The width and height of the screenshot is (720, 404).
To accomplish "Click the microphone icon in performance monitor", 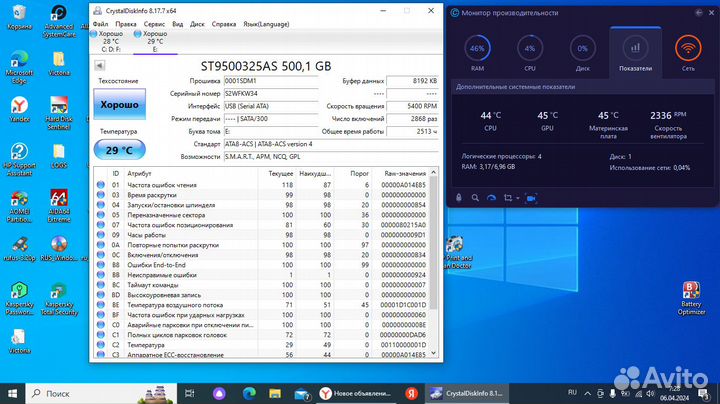I will [x=458, y=198].
